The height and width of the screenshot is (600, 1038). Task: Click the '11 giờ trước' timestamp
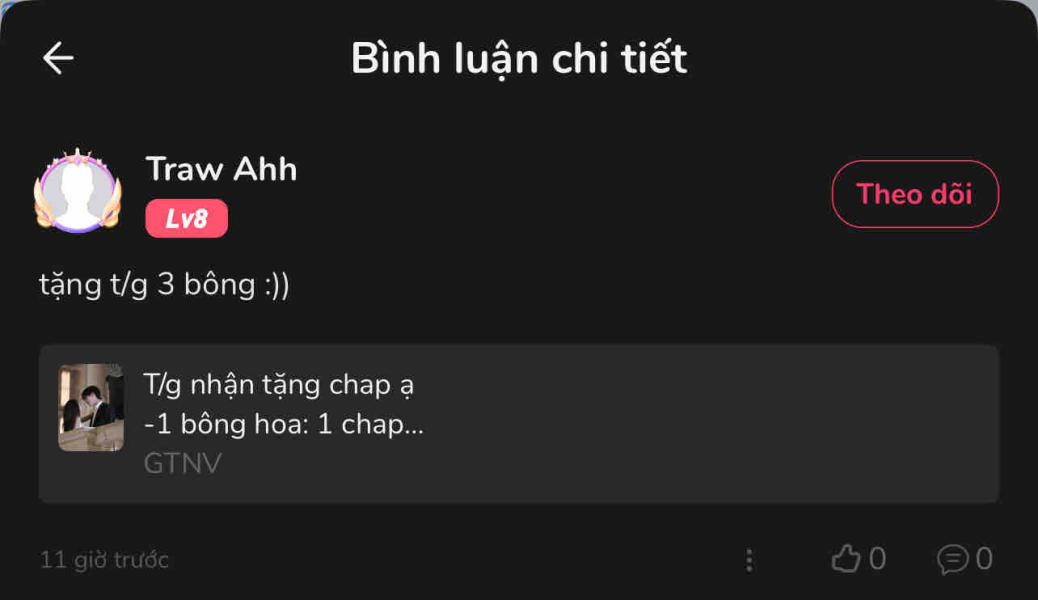tap(105, 560)
